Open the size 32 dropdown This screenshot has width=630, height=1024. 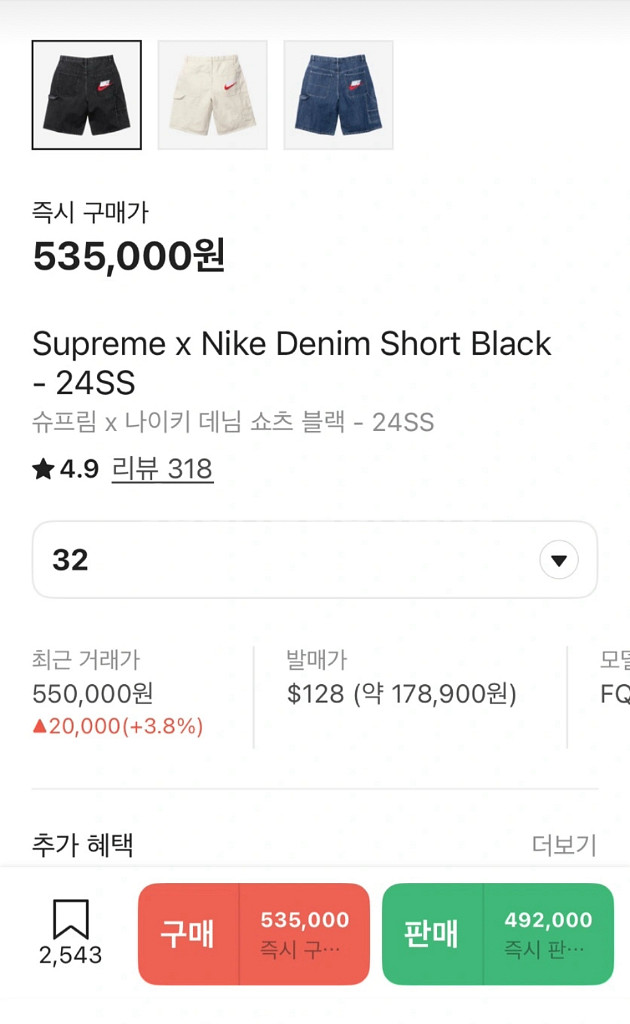[x=300, y=560]
